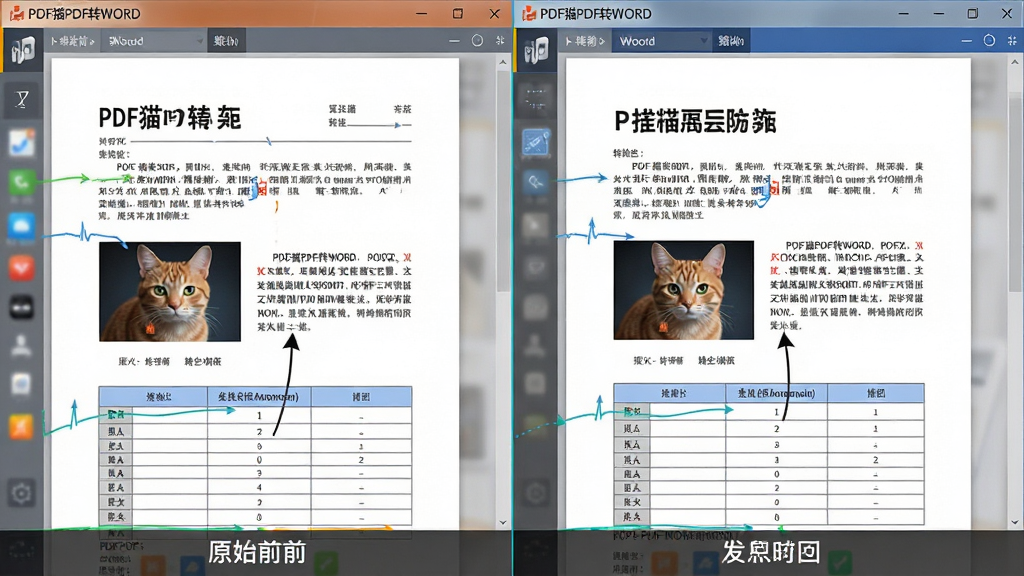This screenshot has width=1024, height=576.
Task: Click the circle icon in orange window toolbar
Action: pos(477,40)
